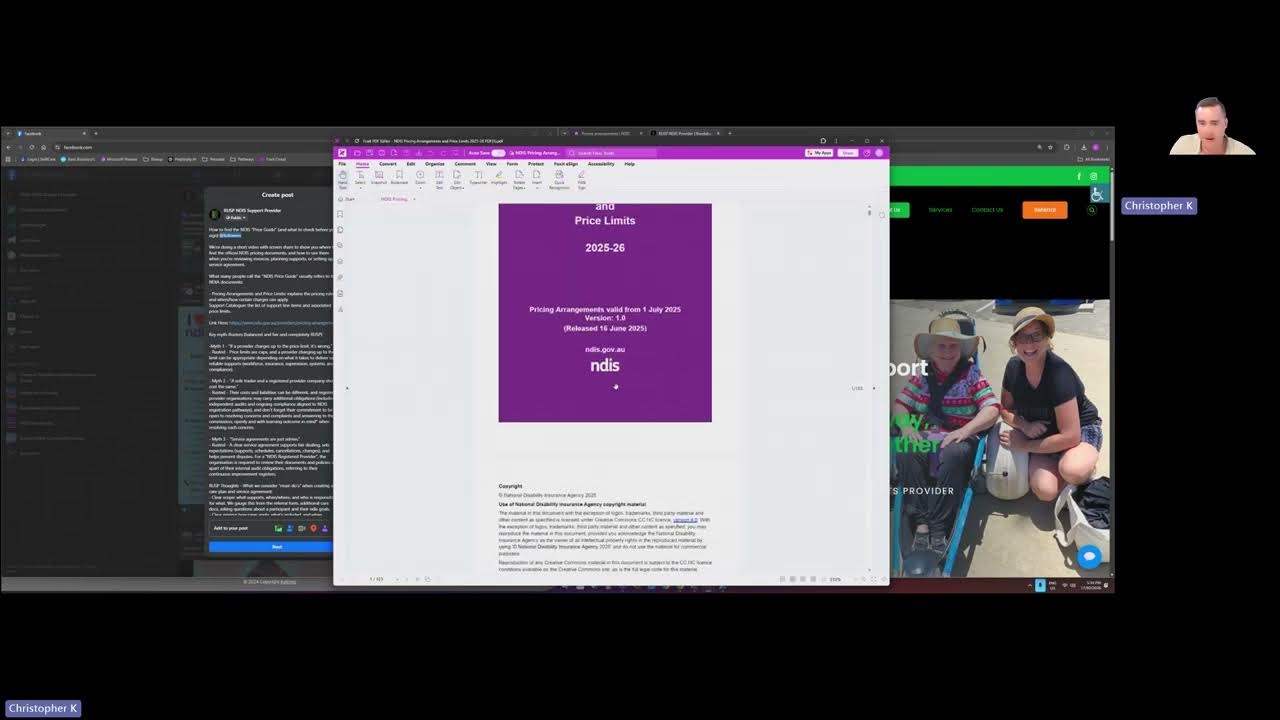Run Quick Recognition OCR tool
This screenshot has height=720, width=1280.
pos(559,179)
